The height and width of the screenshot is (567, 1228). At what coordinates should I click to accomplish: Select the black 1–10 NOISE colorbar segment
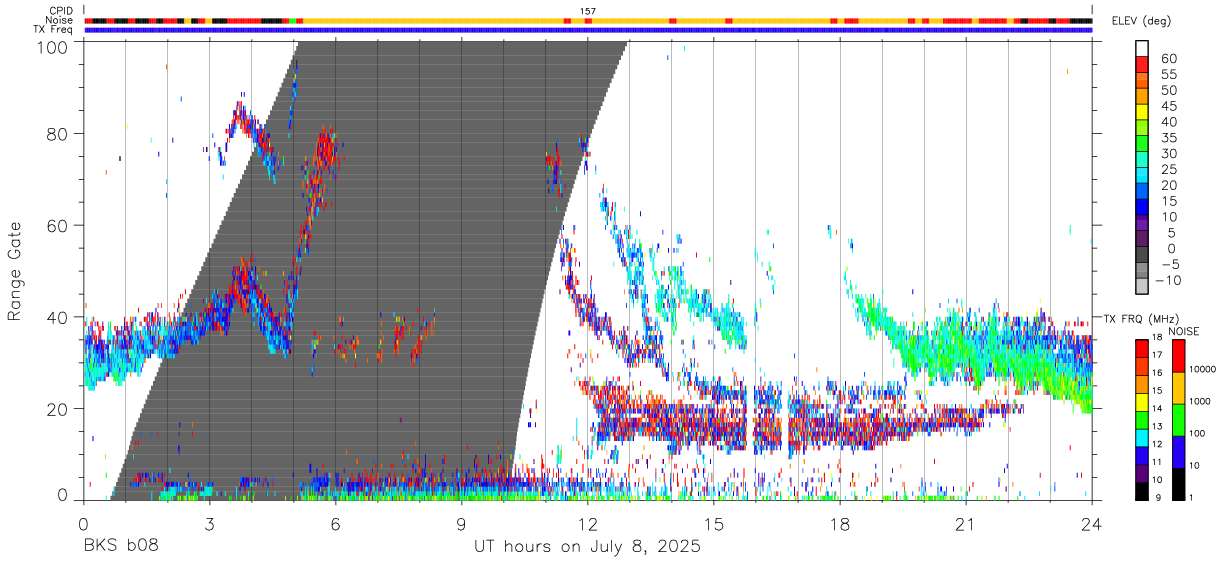[x=1179, y=483]
